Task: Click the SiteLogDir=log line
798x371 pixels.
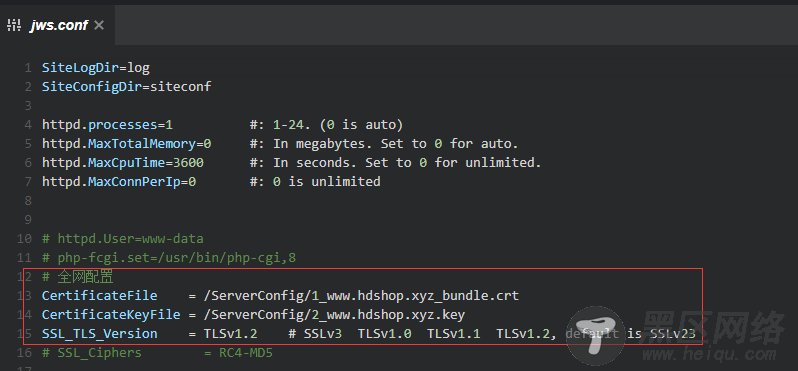Action: tap(96, 68)
